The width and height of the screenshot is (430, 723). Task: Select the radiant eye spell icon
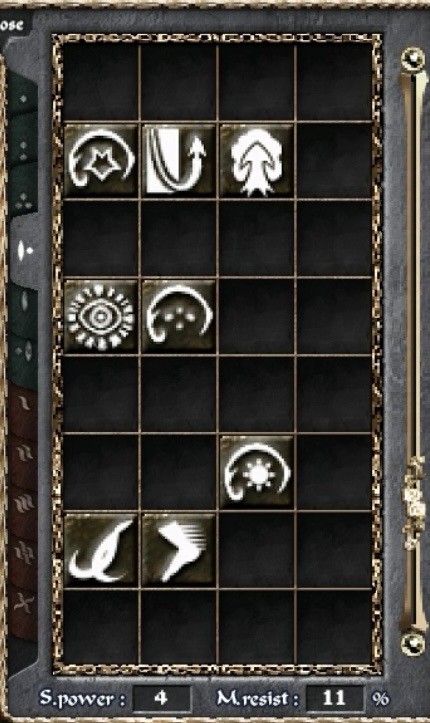(101, 316)
